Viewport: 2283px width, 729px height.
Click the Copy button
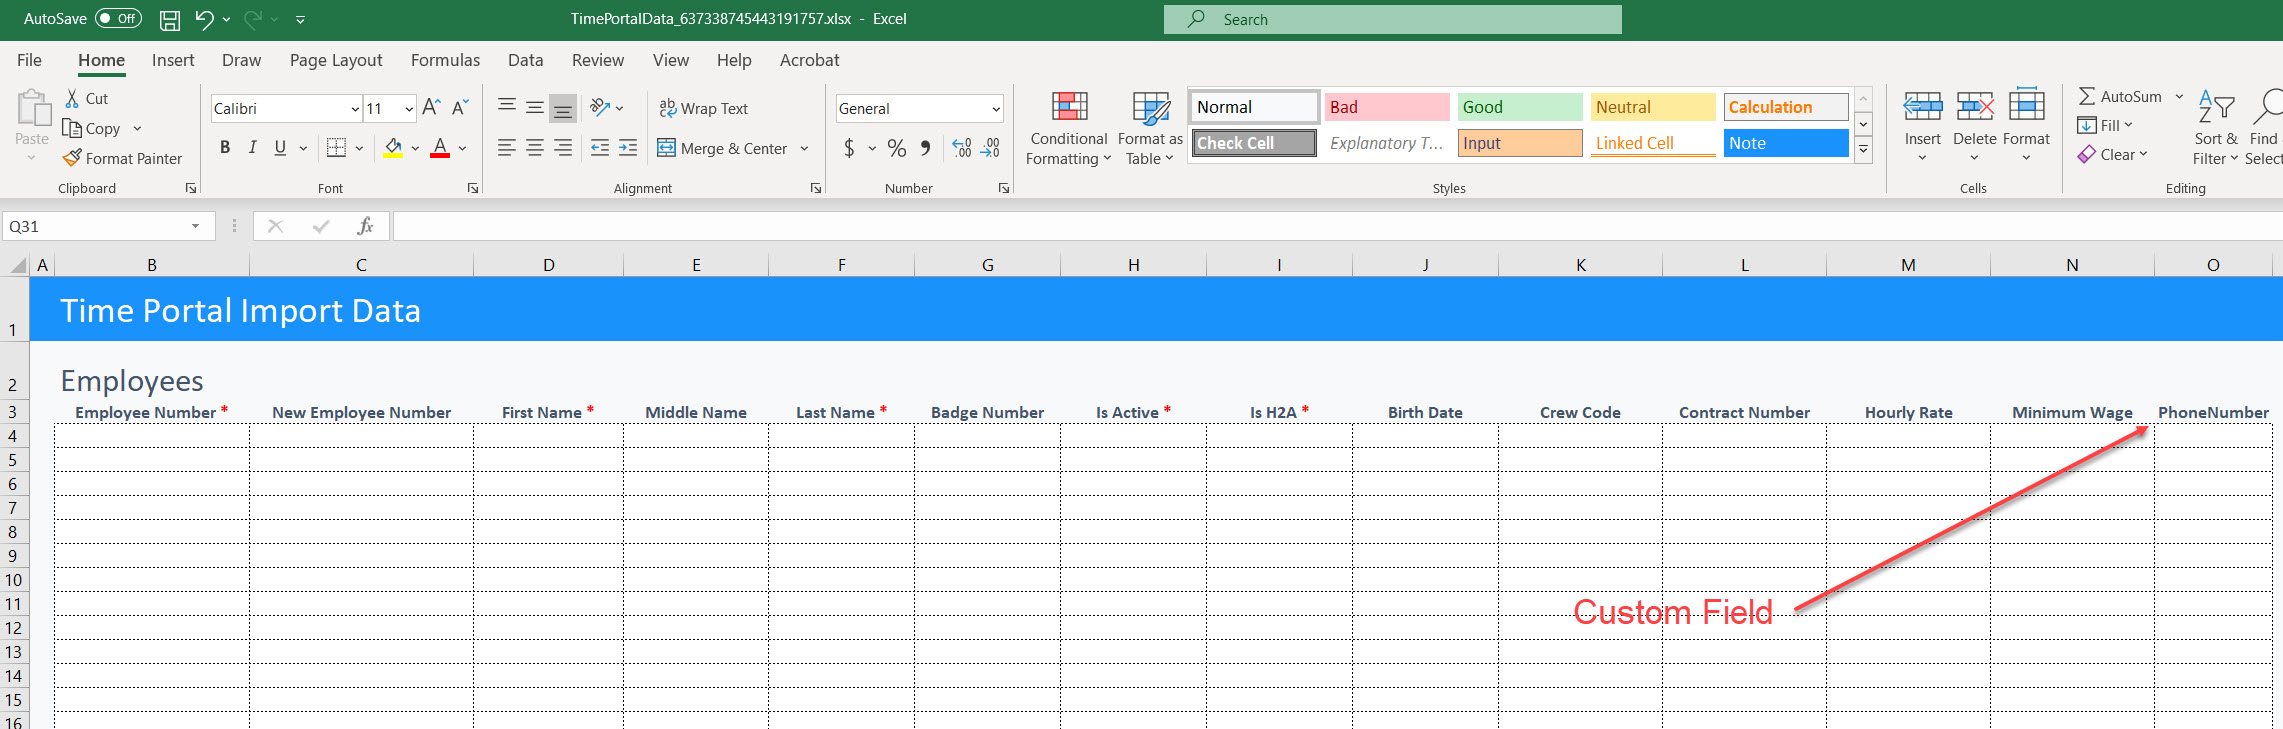[91, 128]
